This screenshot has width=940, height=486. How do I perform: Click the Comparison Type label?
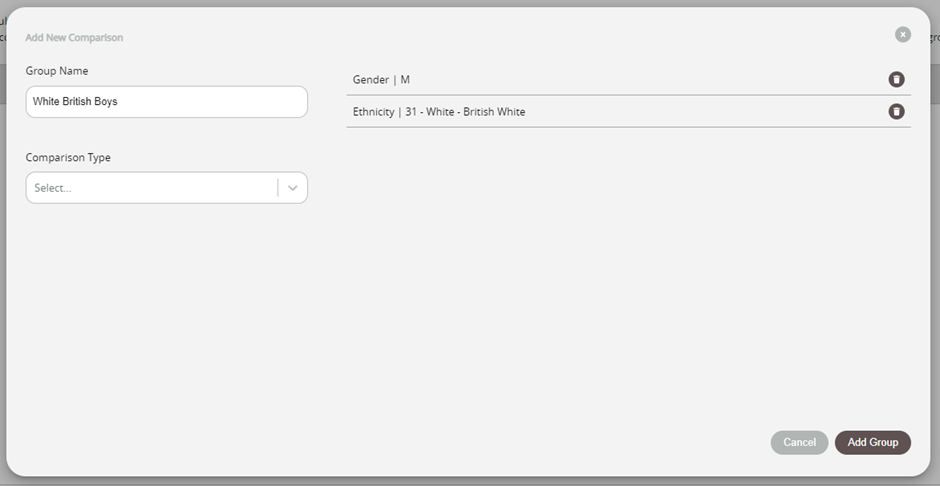click(x=68, y=158)
